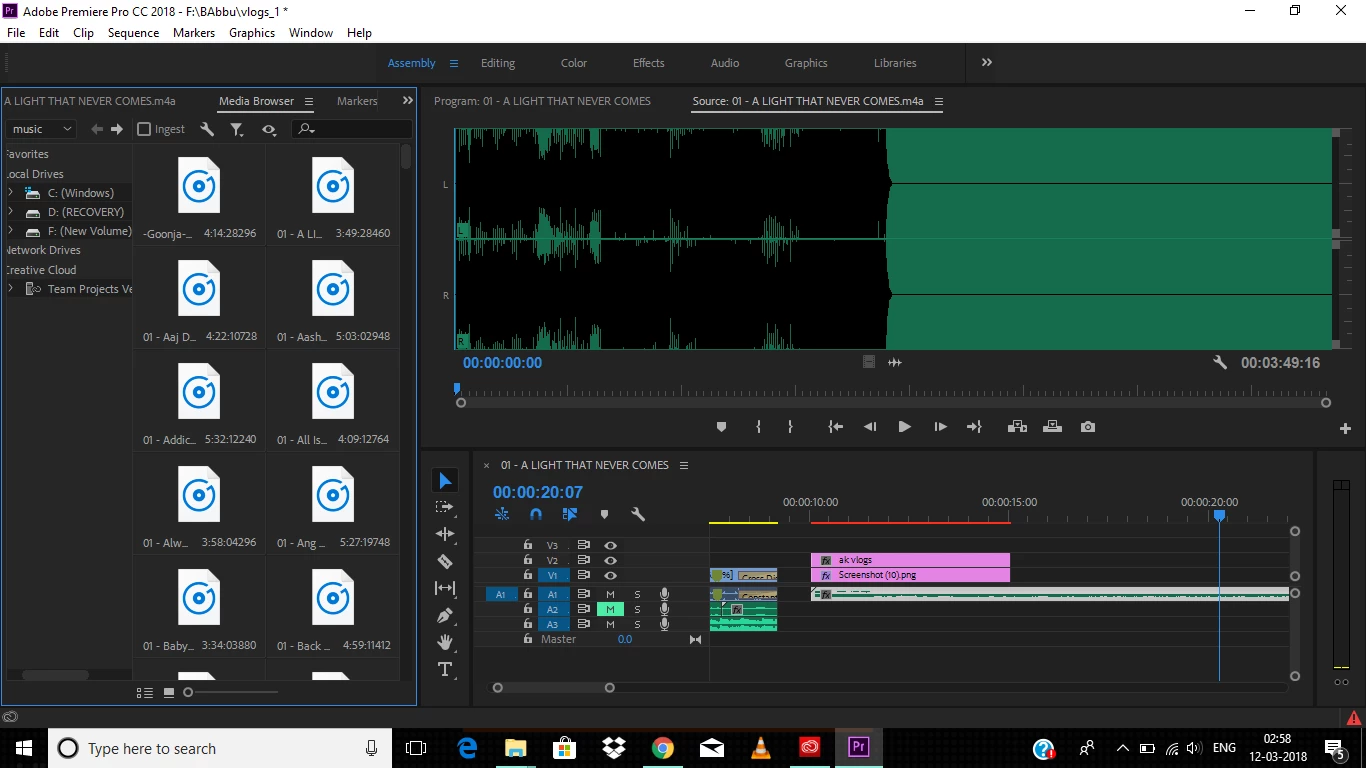Open timeline display settings wrench
The width and height of the screenshot is (1366, 768).
tap(638, 515)
